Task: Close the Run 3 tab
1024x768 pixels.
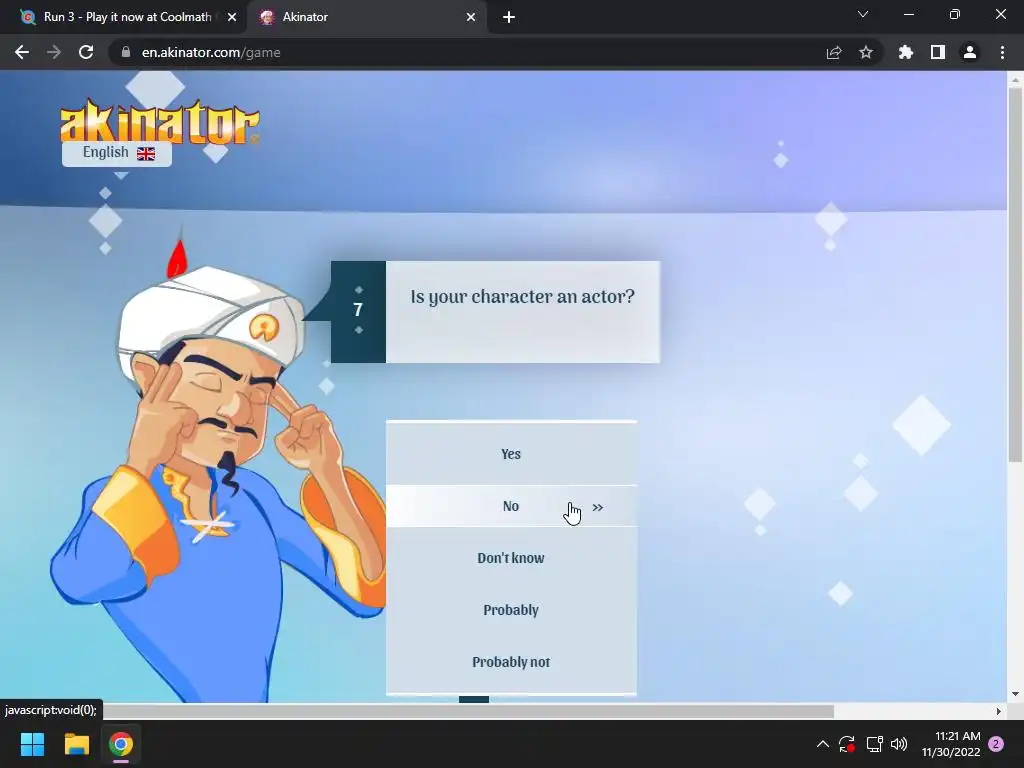Action: click(231, 17)
